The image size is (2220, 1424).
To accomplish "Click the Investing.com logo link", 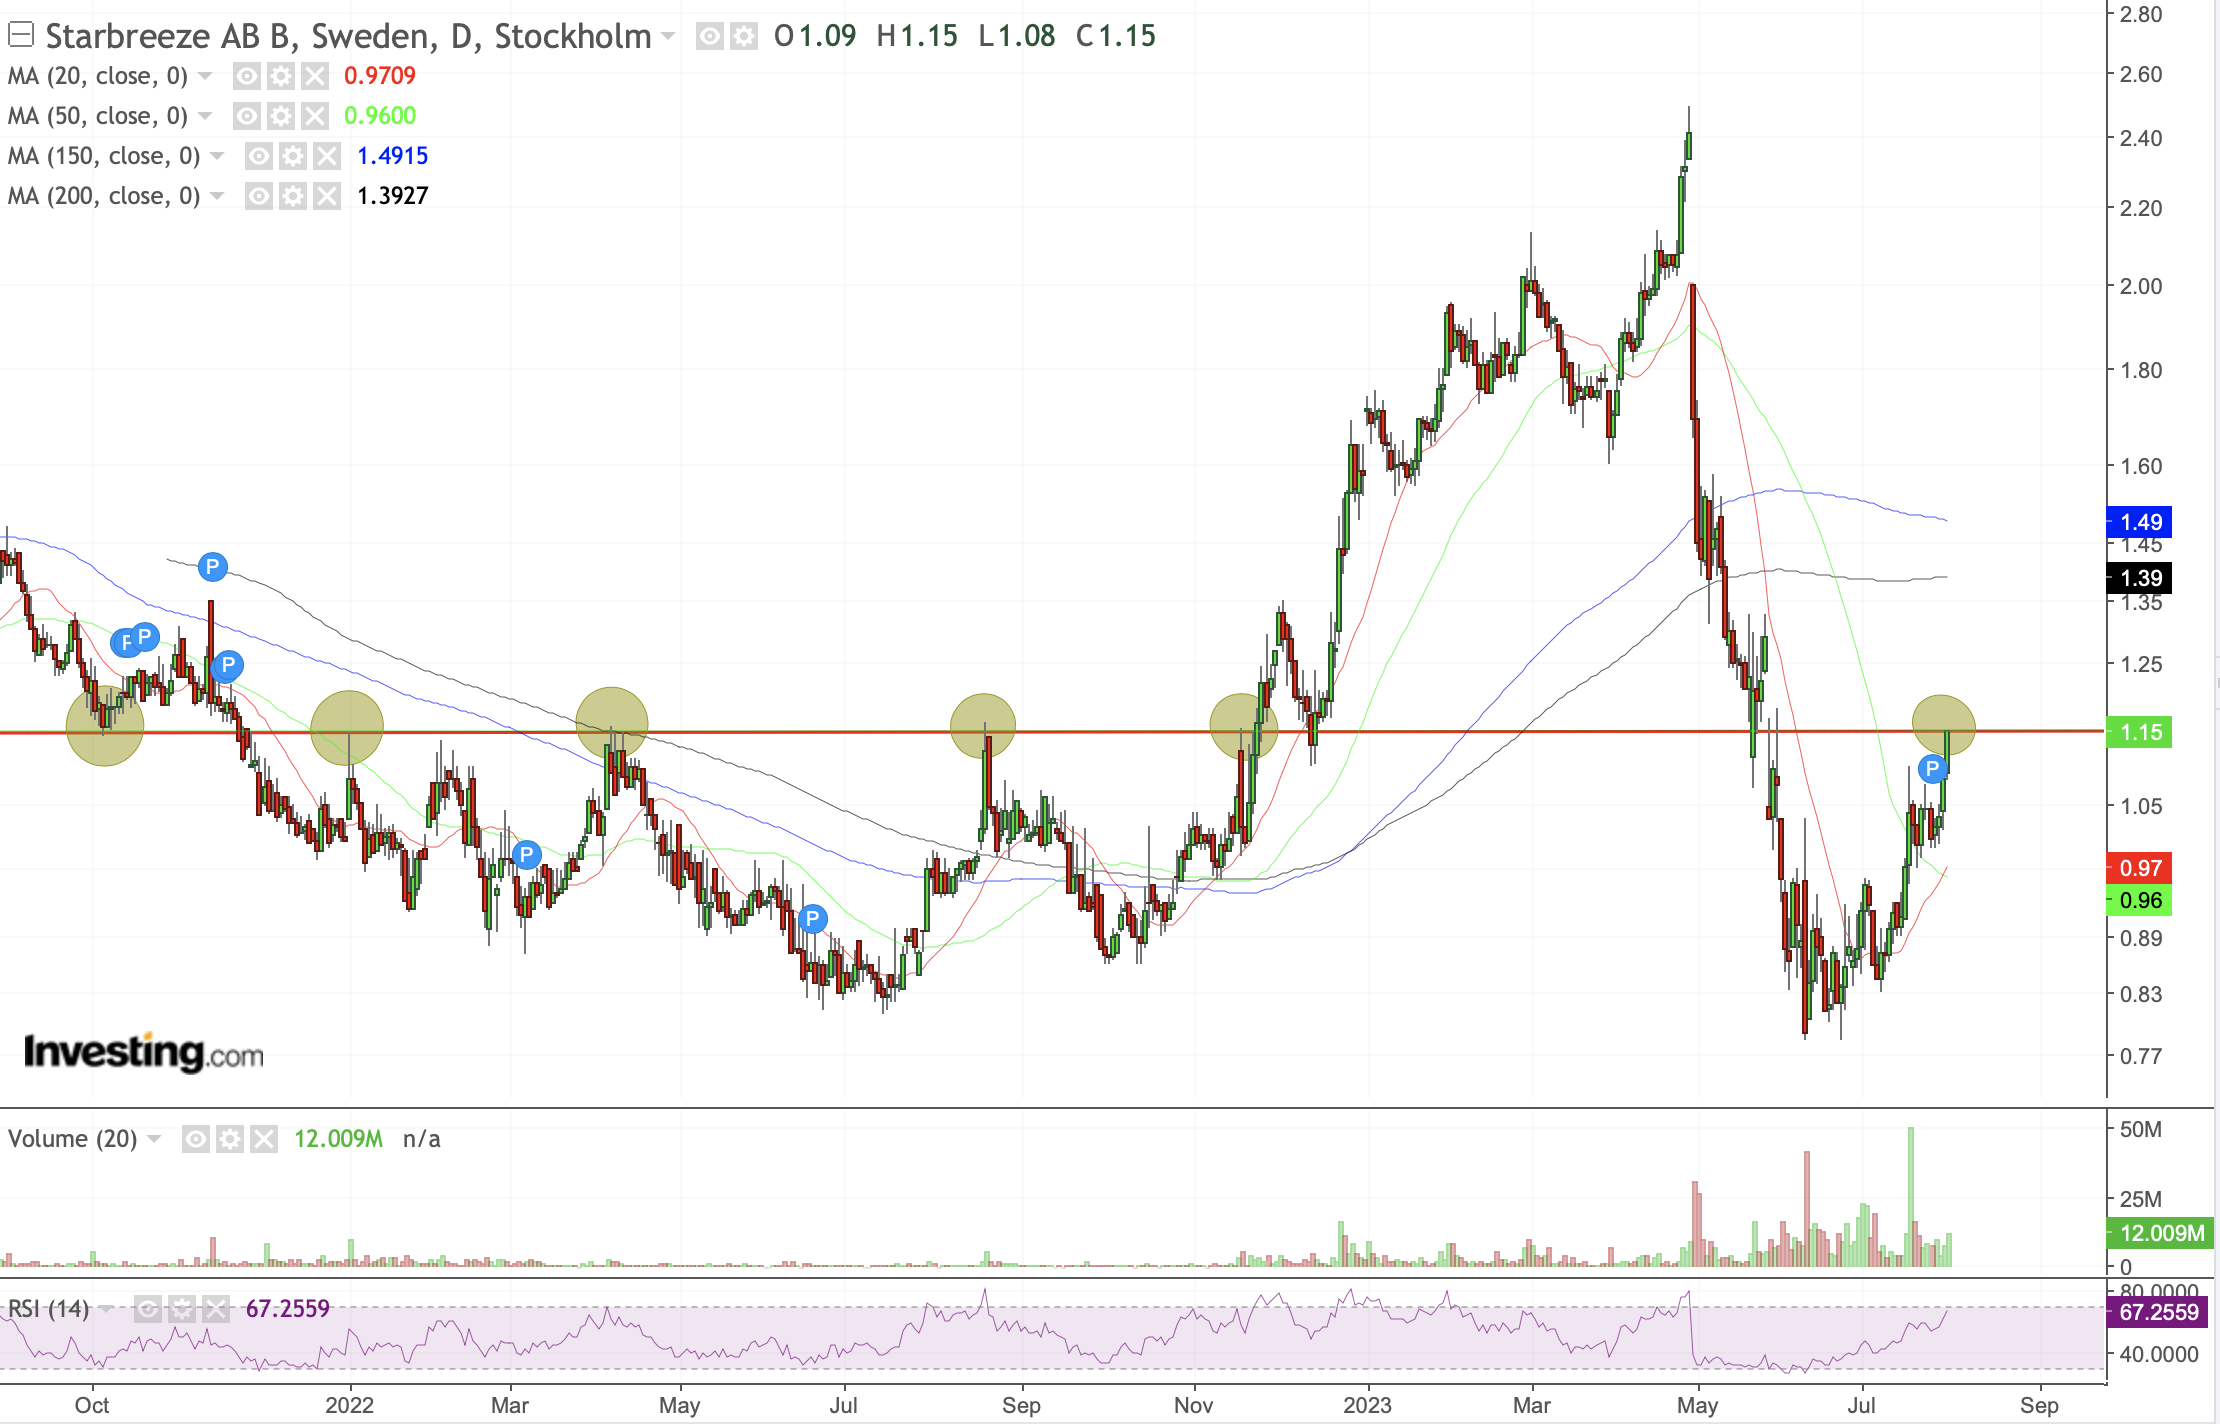I will (x=143, y=1052).
